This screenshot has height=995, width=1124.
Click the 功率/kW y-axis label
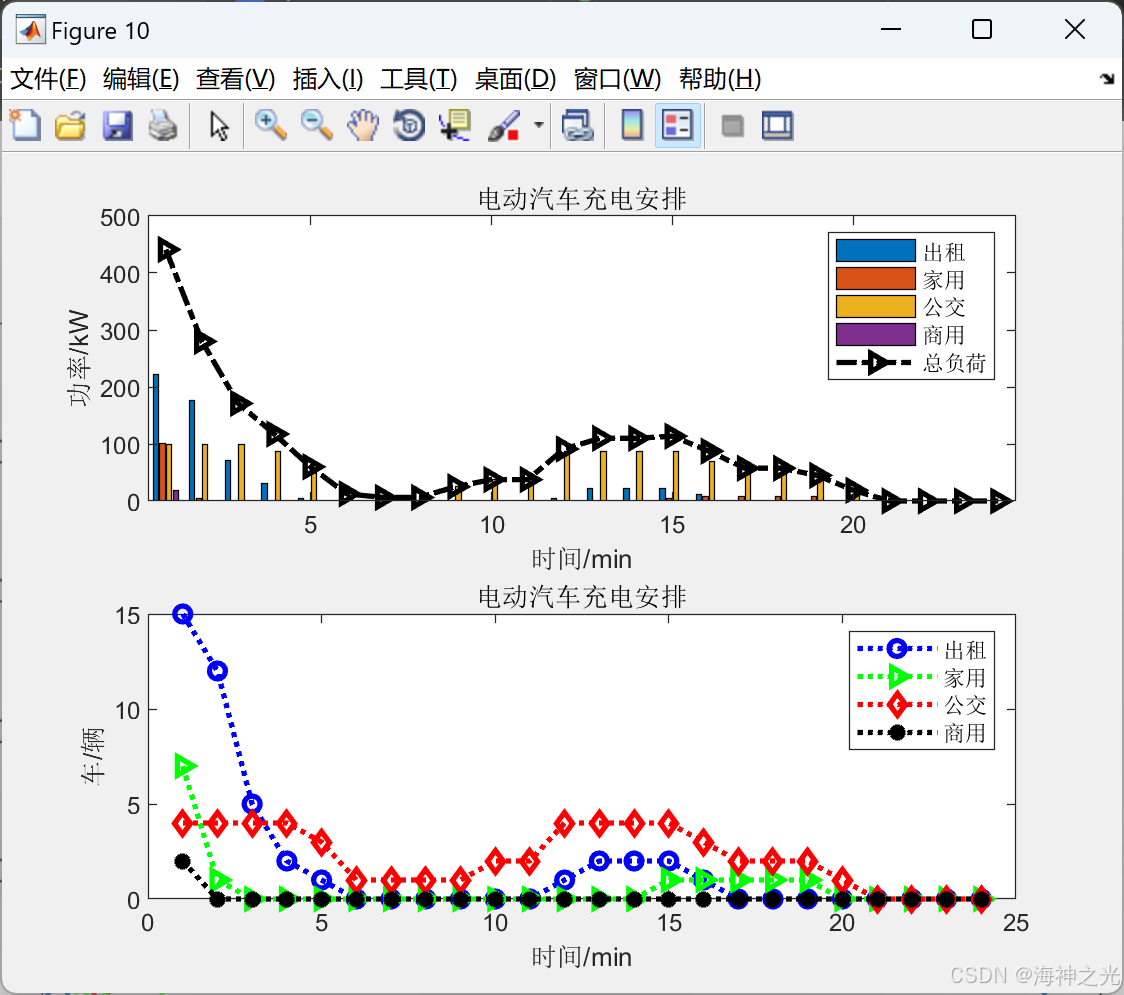pyautogui.click(x=79, y=358)
